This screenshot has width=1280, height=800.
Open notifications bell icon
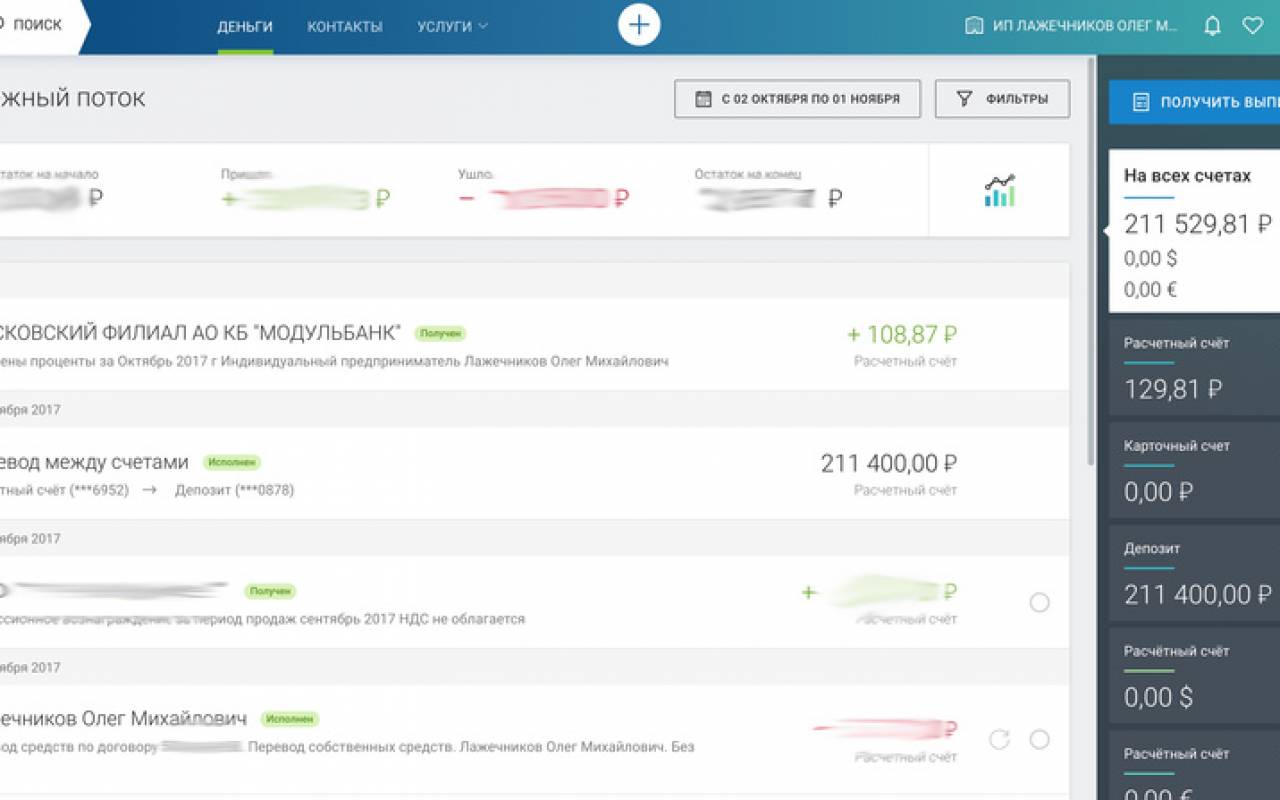pyautogui.click(x=1212, y=26)
